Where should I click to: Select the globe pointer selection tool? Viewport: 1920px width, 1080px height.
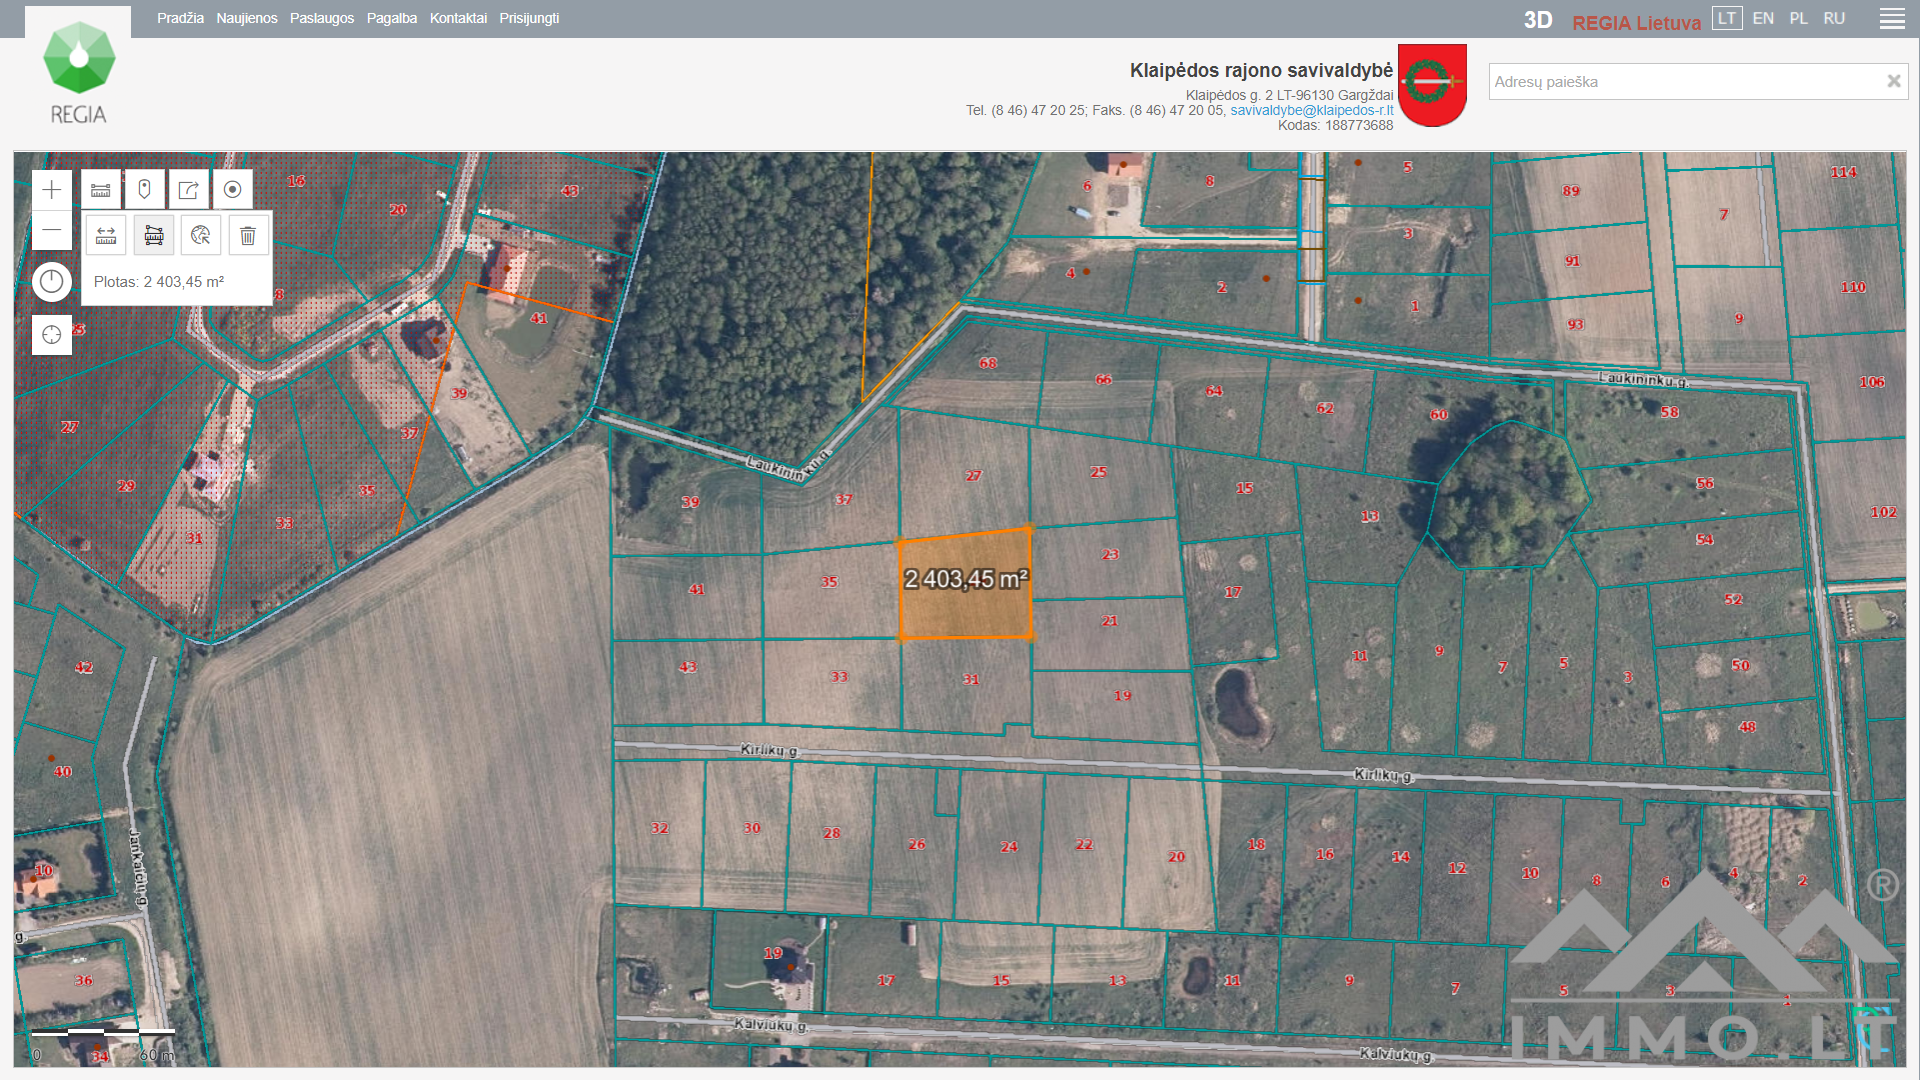pyautogui.click(x=201, y=235)
